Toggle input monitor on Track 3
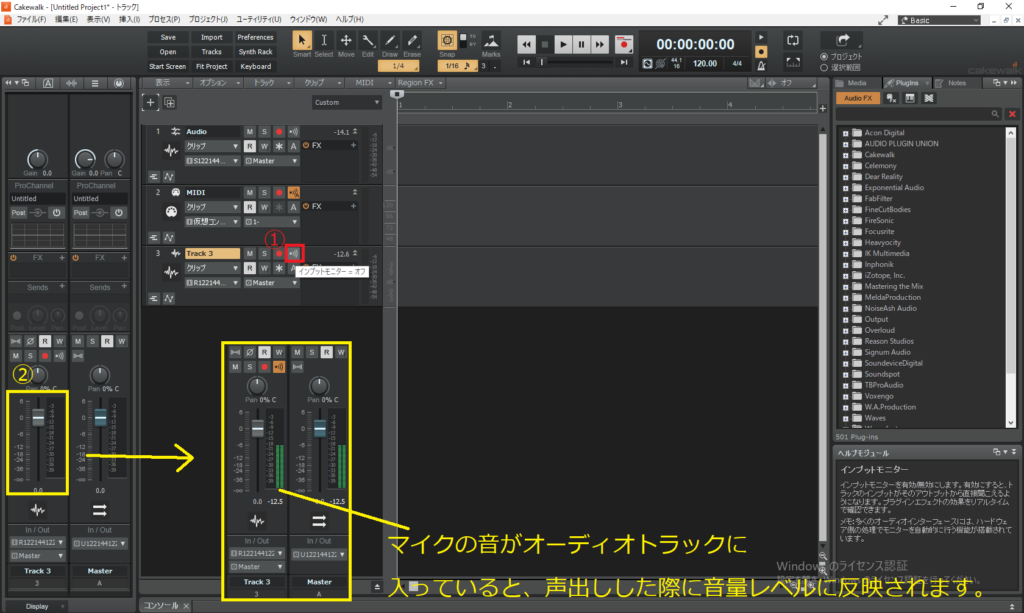This screenshot has width=1024, height=613. [x=293, y=254]
